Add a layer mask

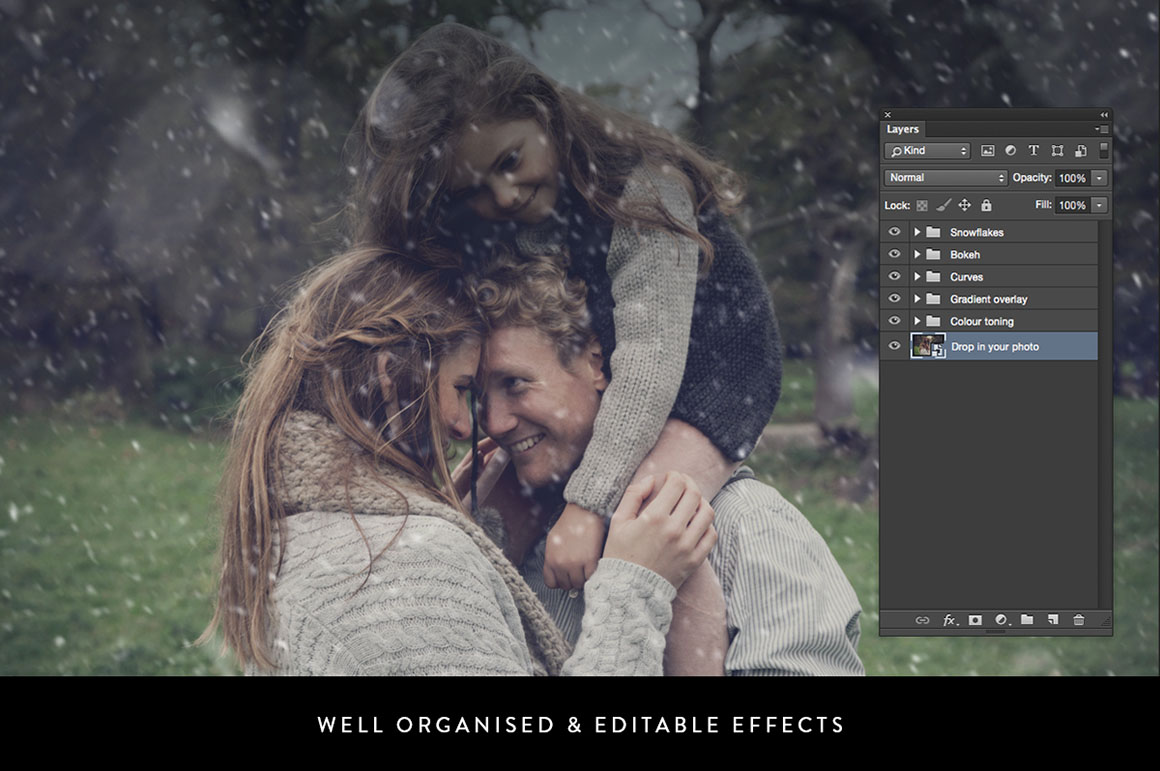coord(975,620)
